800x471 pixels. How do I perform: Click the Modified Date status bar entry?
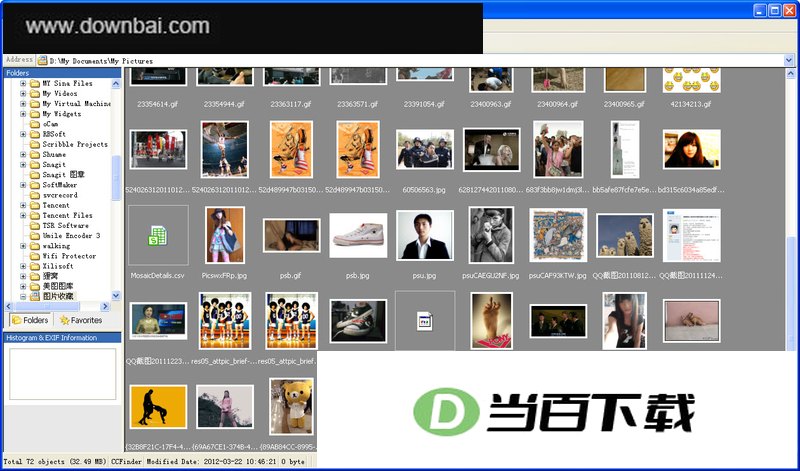[211, 461]
